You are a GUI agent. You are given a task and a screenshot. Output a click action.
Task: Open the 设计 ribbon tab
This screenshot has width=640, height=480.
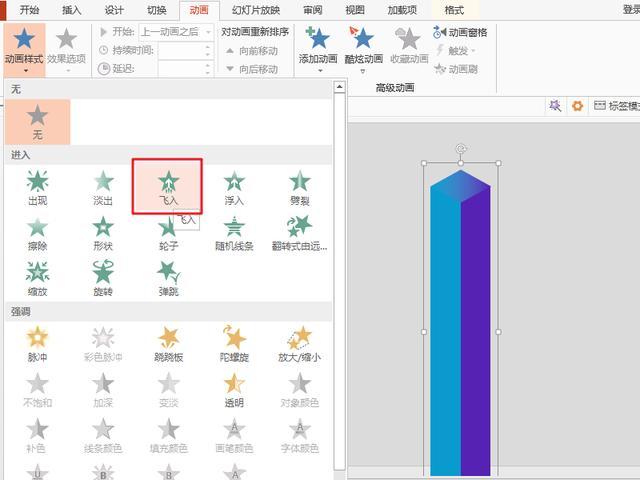tap(114, 10)
